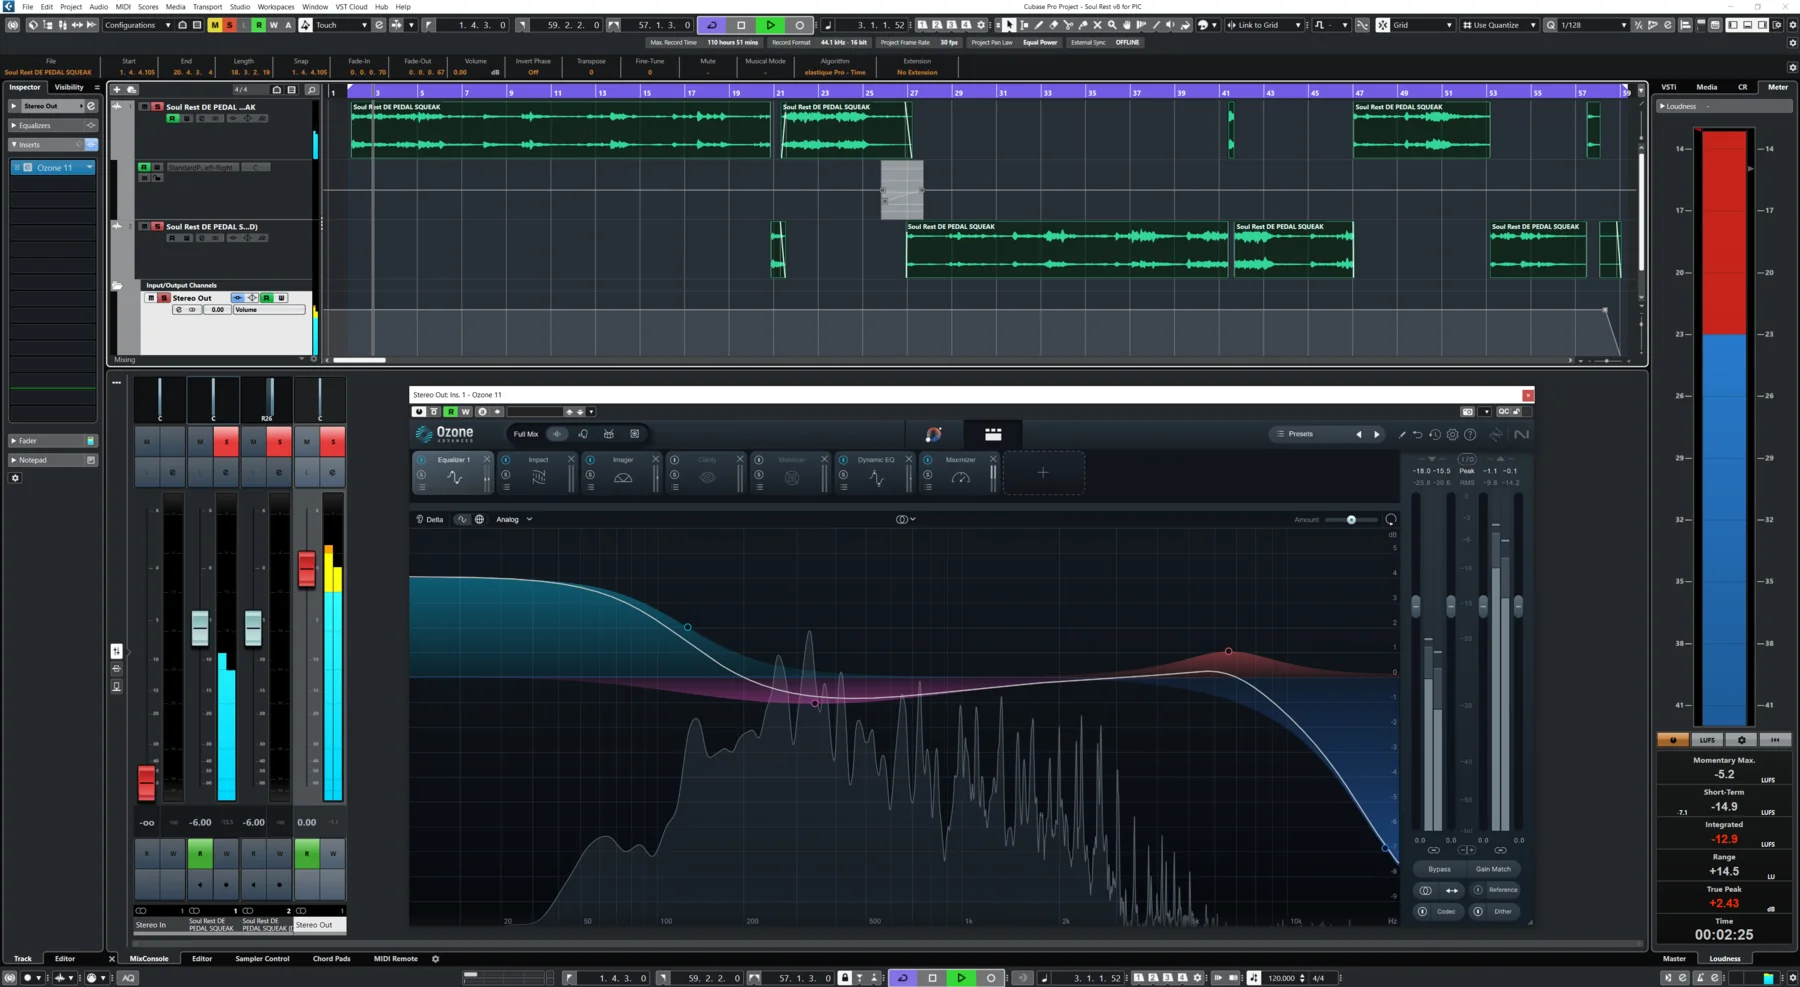This screenshot has width=1800, height=987.
Task: Open the Analog EQ mode dropdown
Action: 514,519
